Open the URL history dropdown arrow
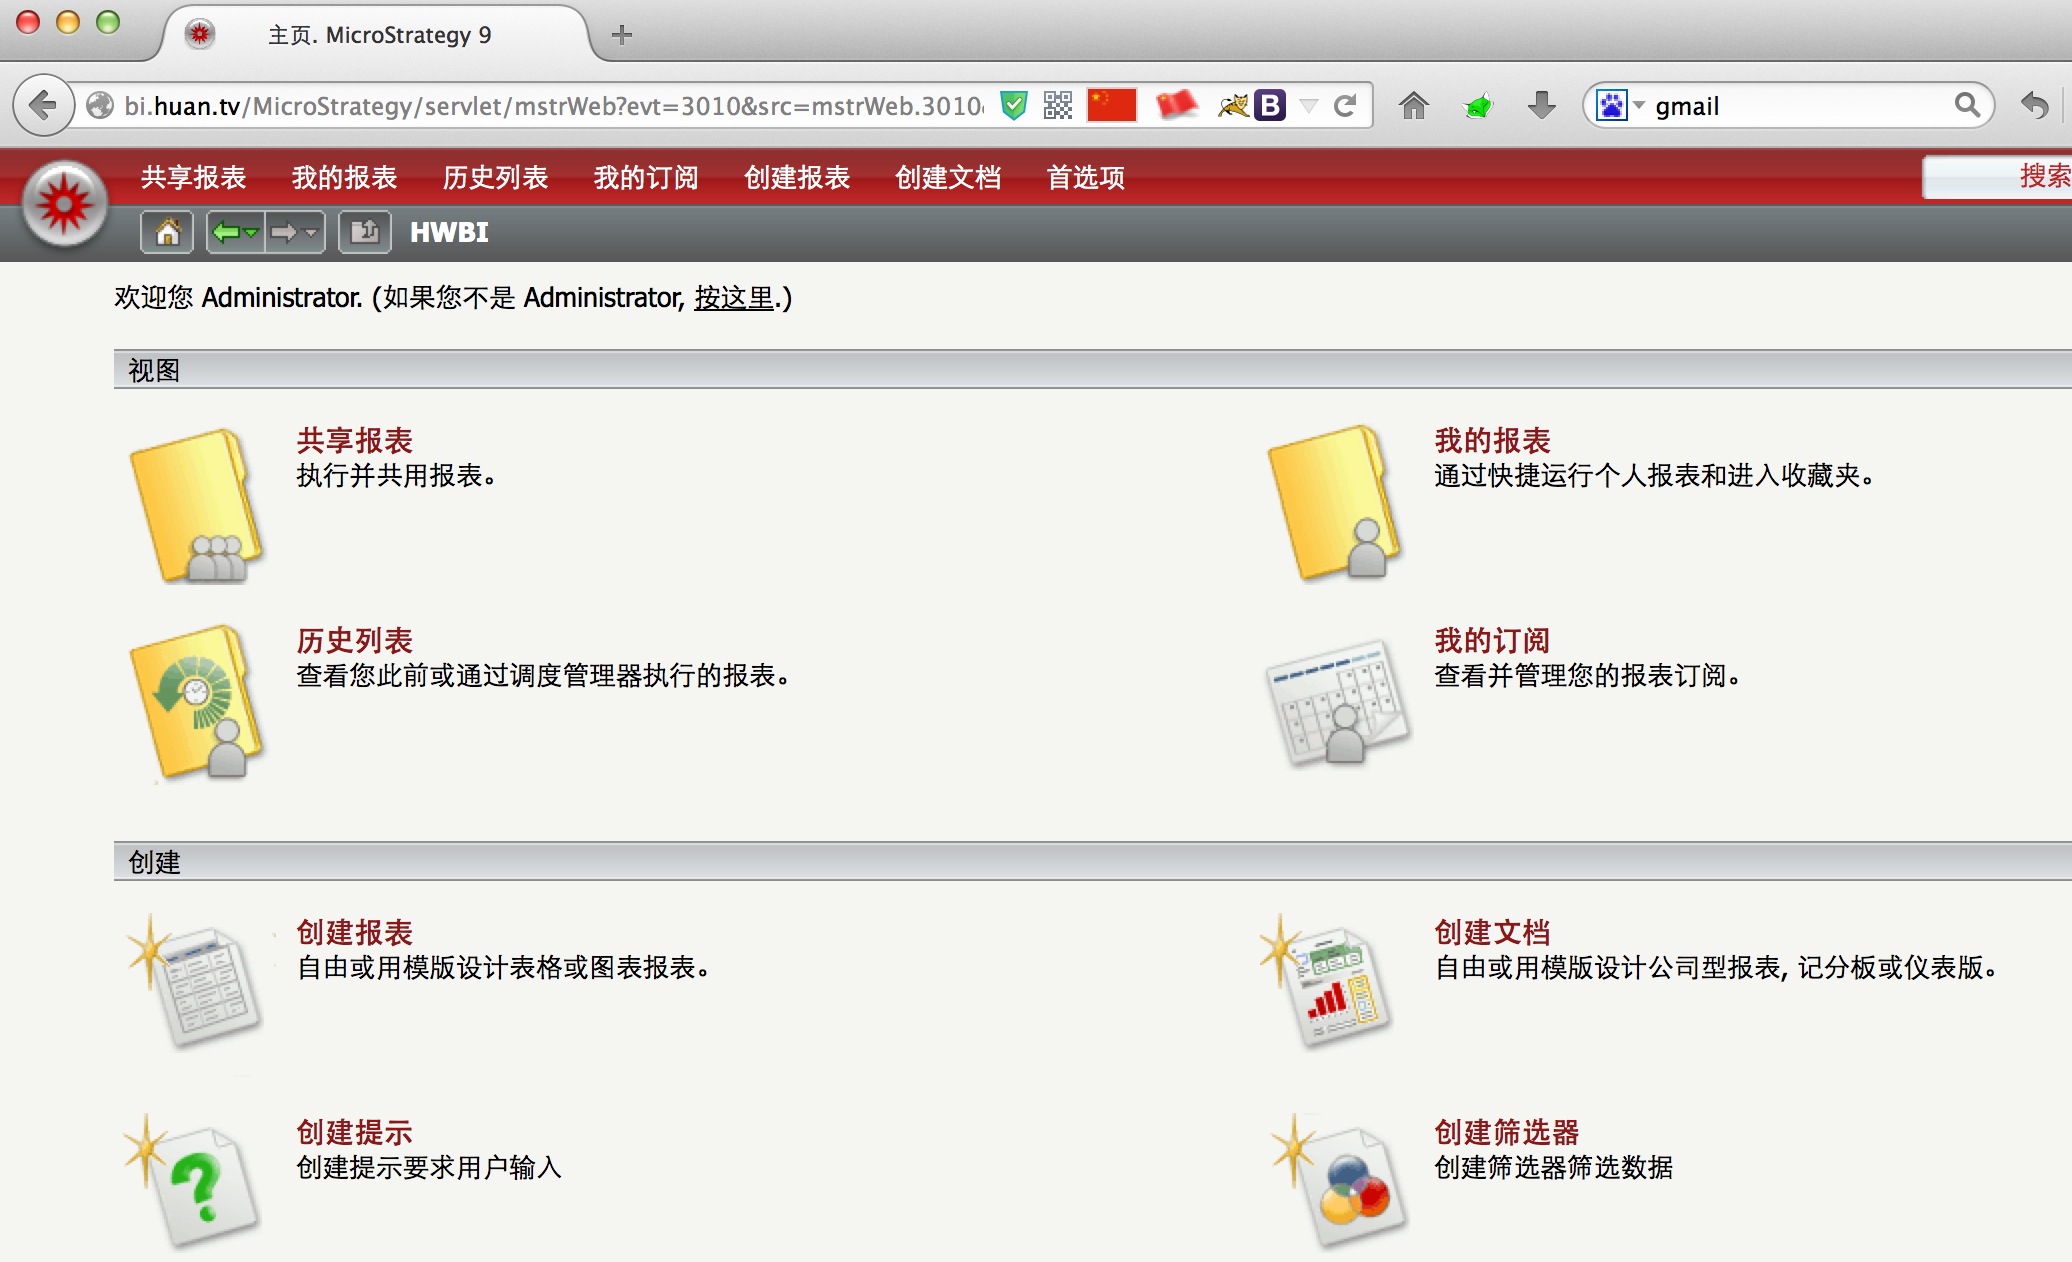The height and width of the screenshot is (1262, 2072). 1308,106
